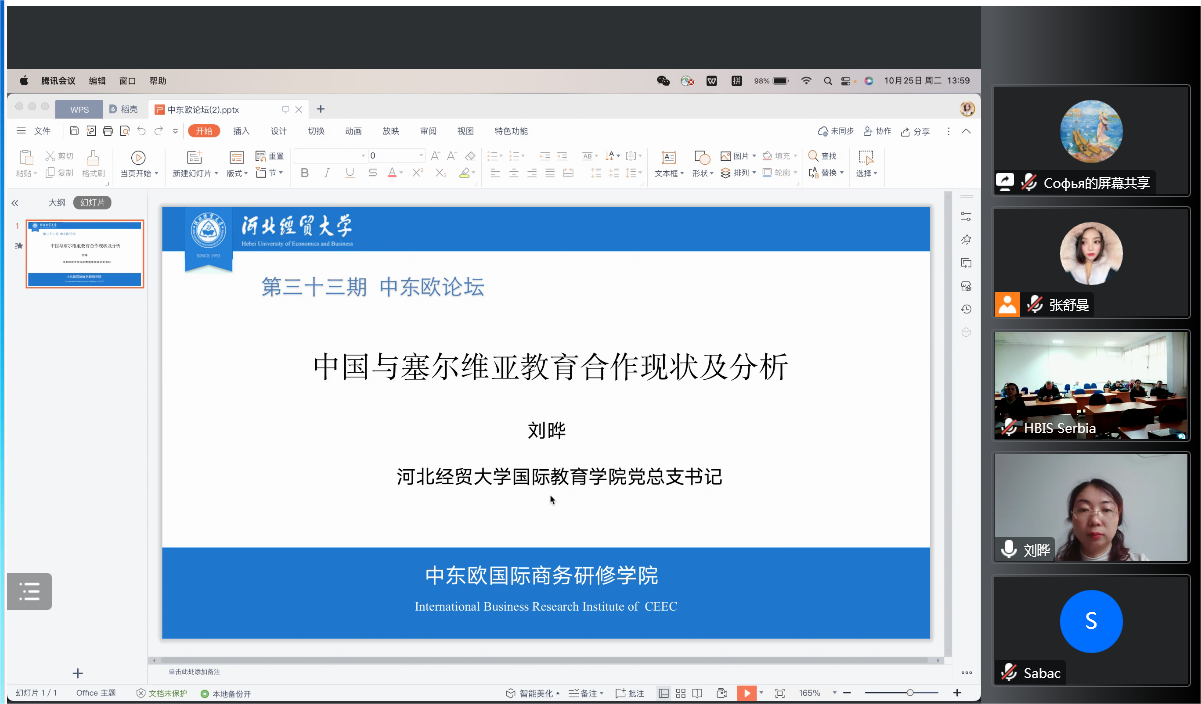Open the font size dropdown showing 0
This screenshot has width=1201, height=704.
click(x=422, y=156)
